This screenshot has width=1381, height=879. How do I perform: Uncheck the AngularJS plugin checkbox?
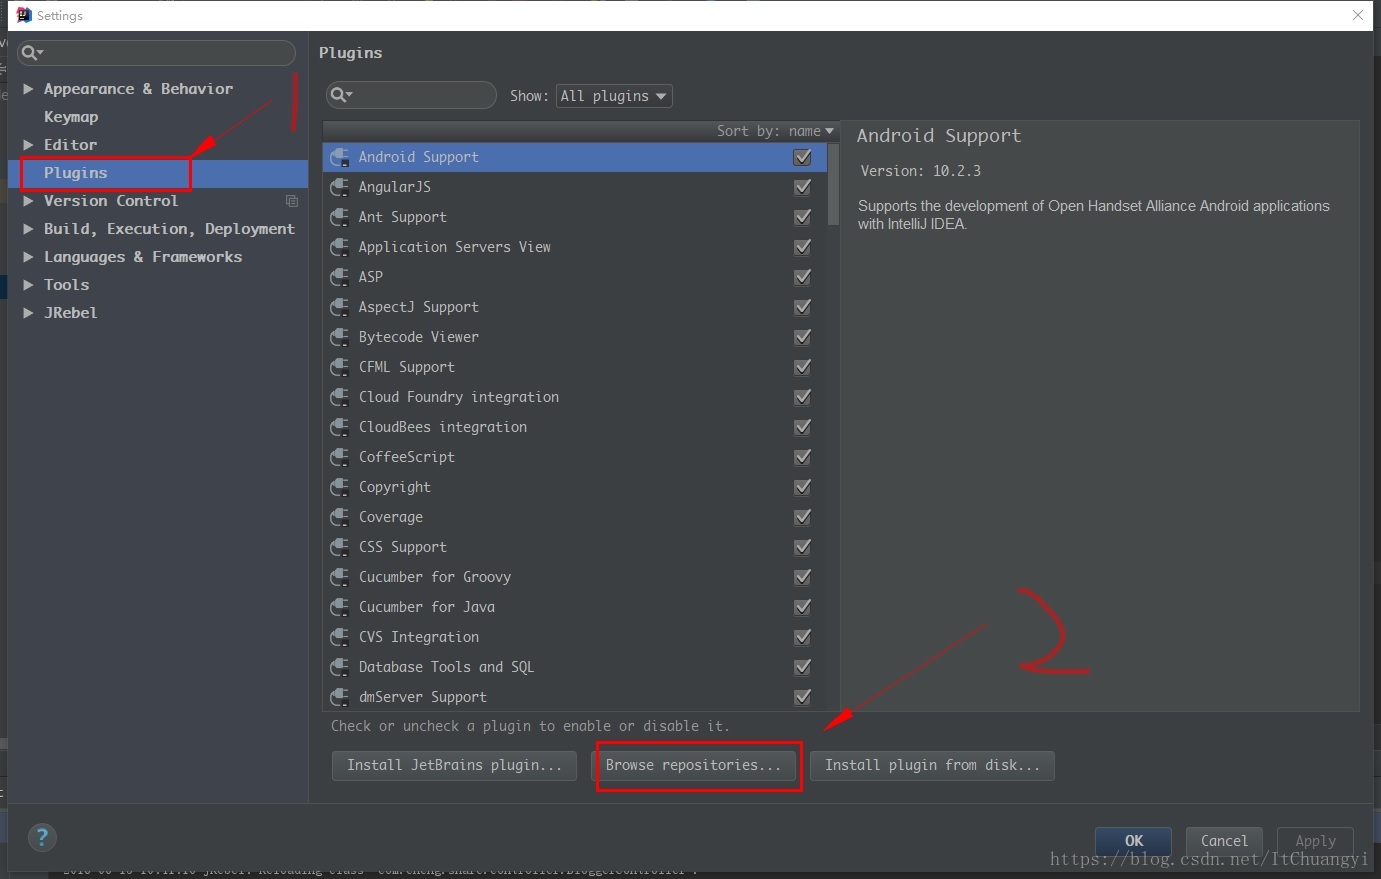pyautogui.click(x=802, y=187)
